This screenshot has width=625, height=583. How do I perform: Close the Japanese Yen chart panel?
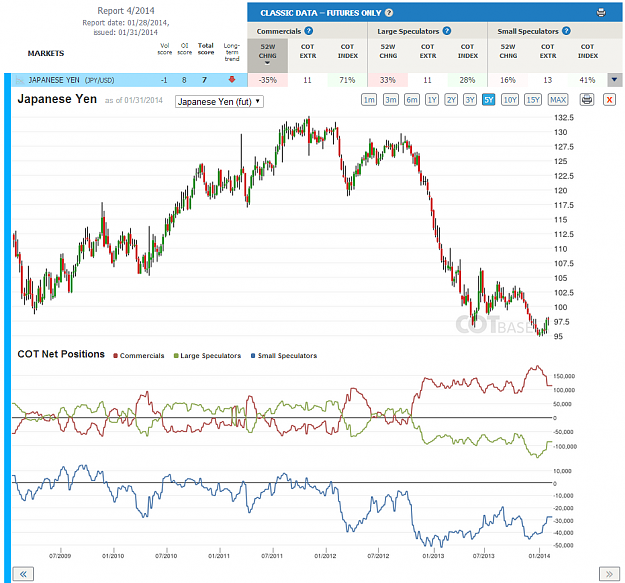click(609, 100)
